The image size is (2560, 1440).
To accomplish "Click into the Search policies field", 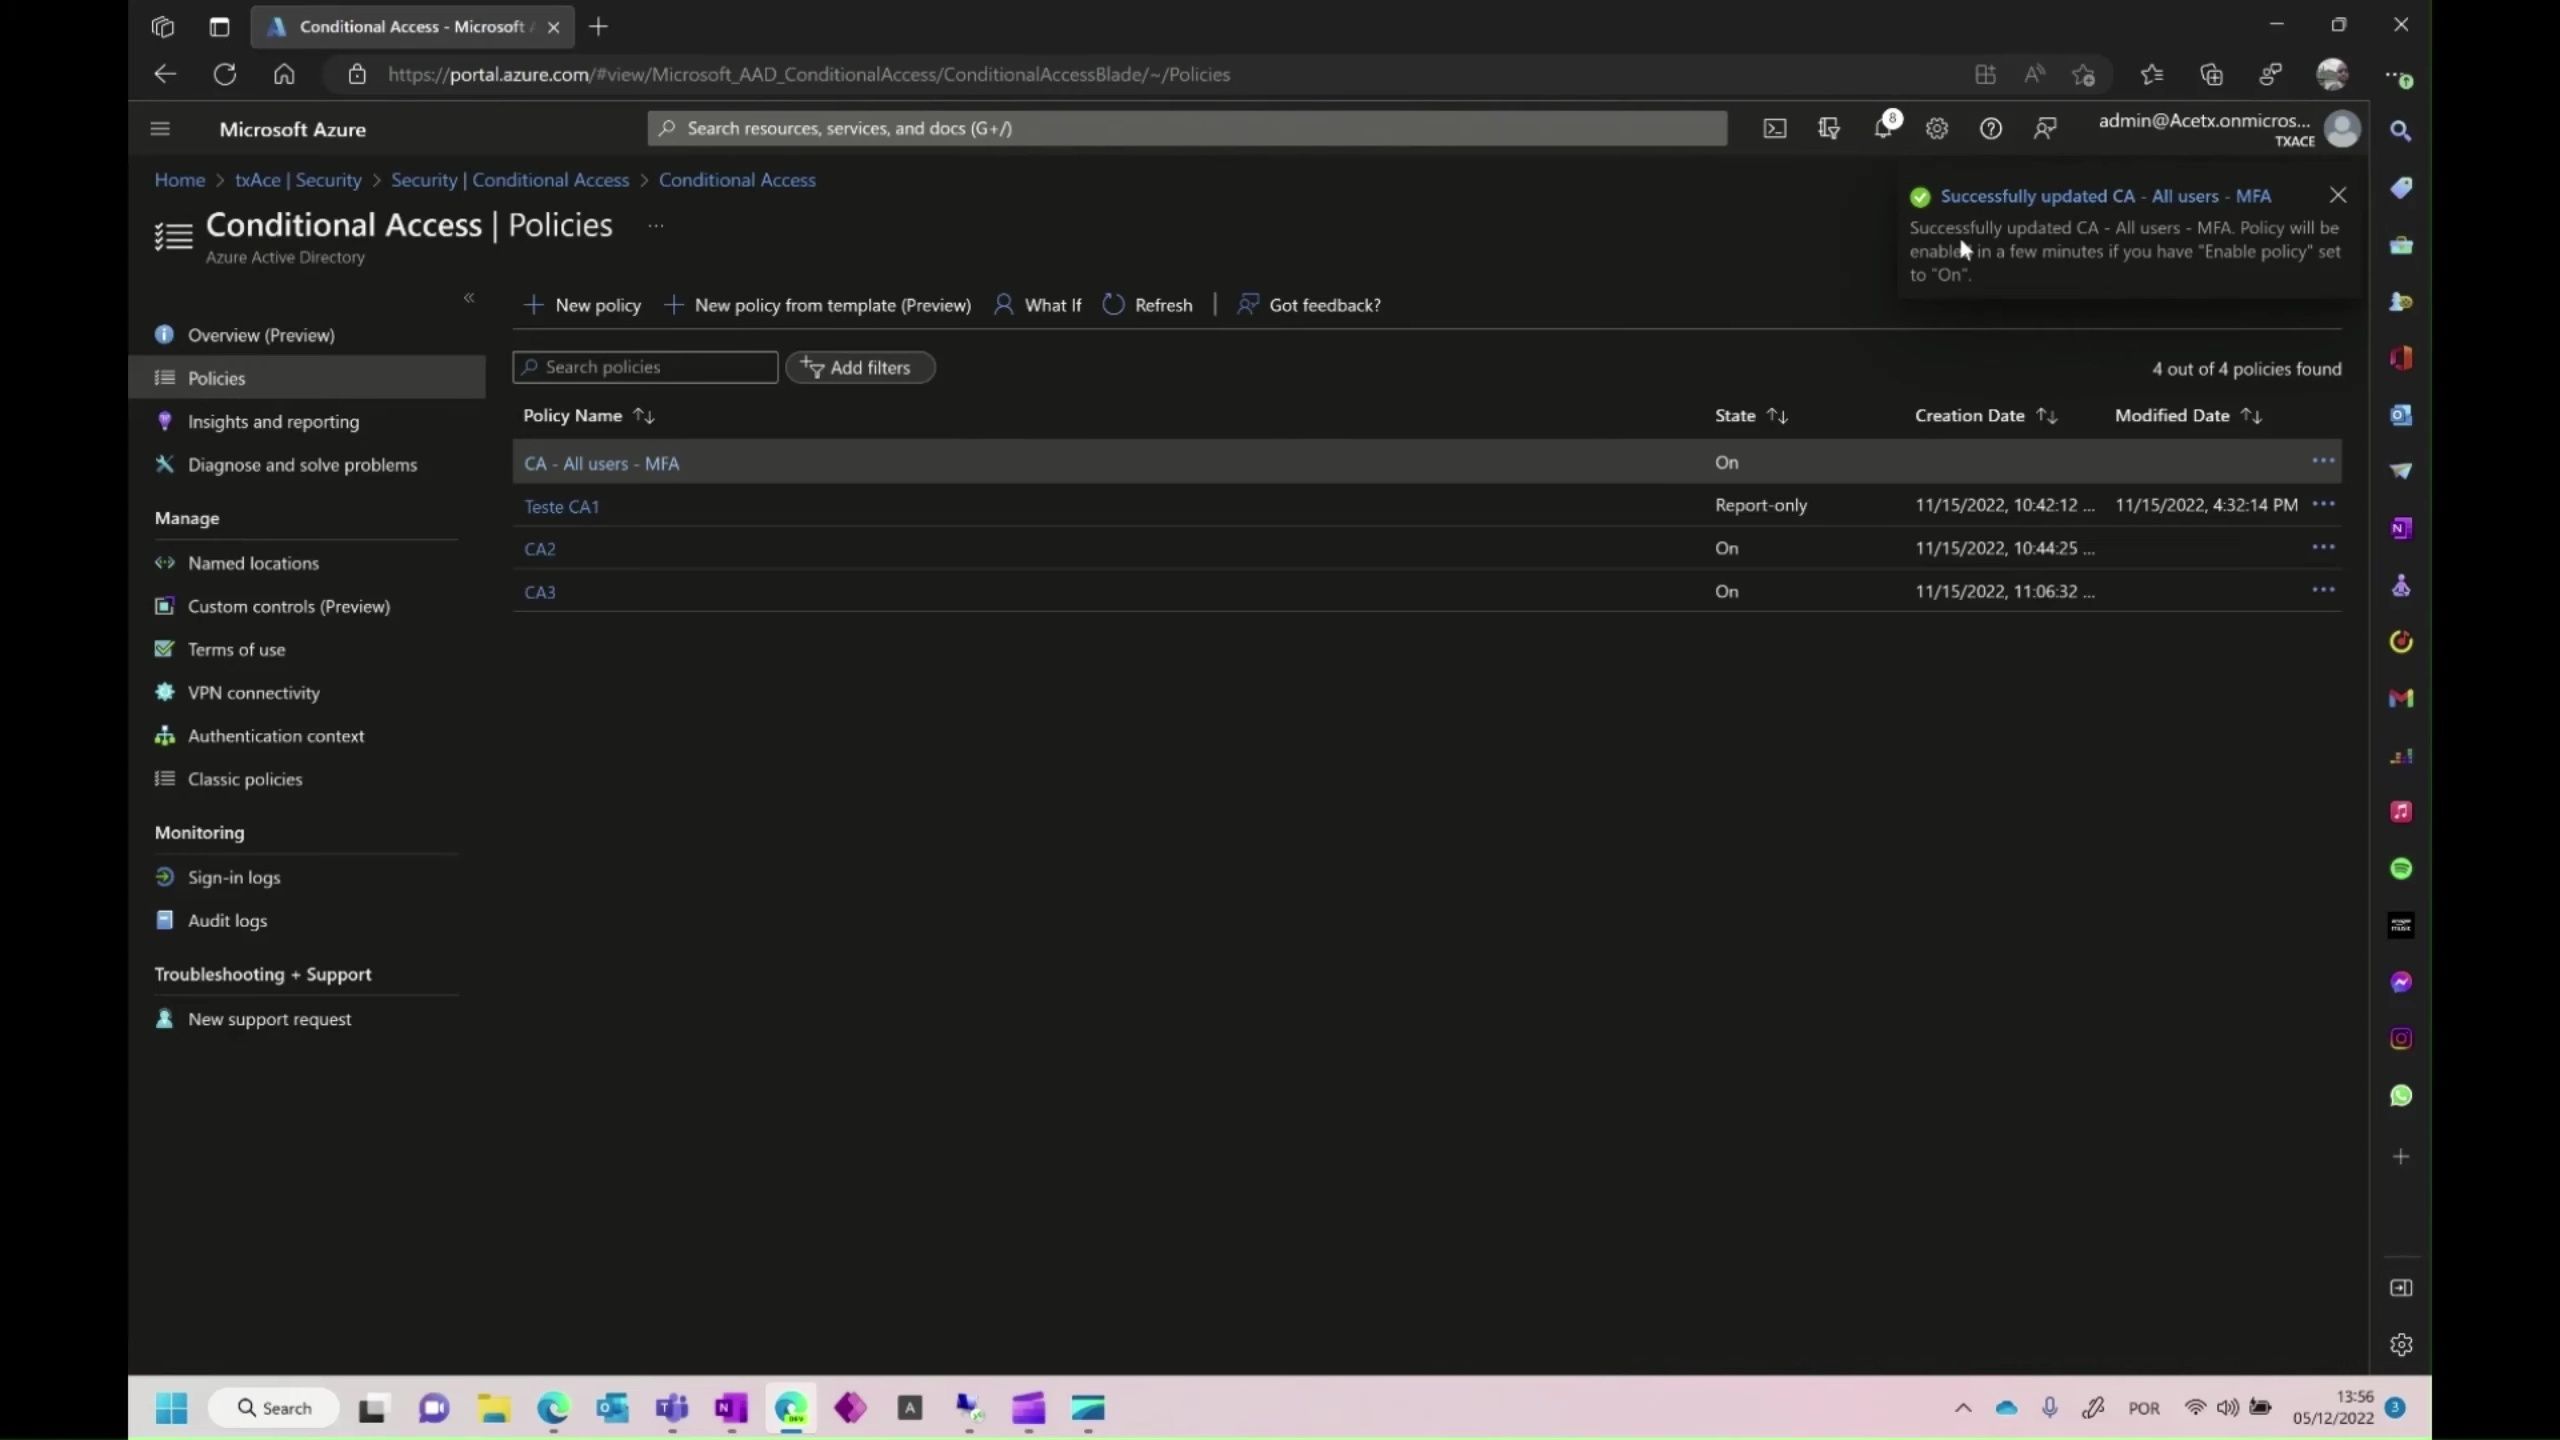I will coord(645,367).
